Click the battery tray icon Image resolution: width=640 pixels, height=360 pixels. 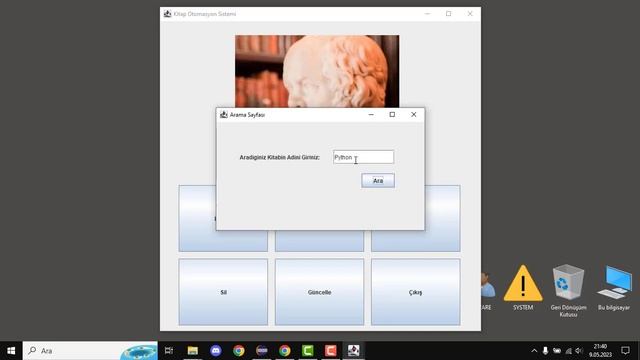pyautogui.click(x=557, y=351)
